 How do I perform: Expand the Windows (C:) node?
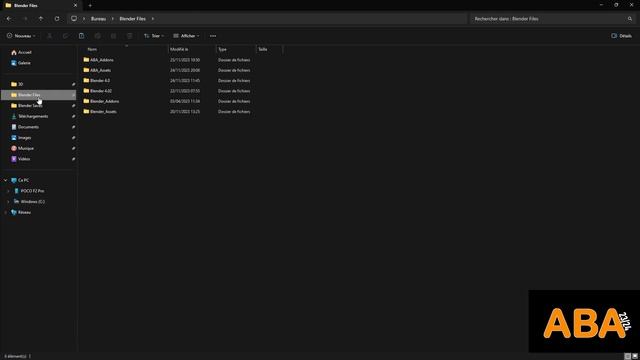coord(8,202)
